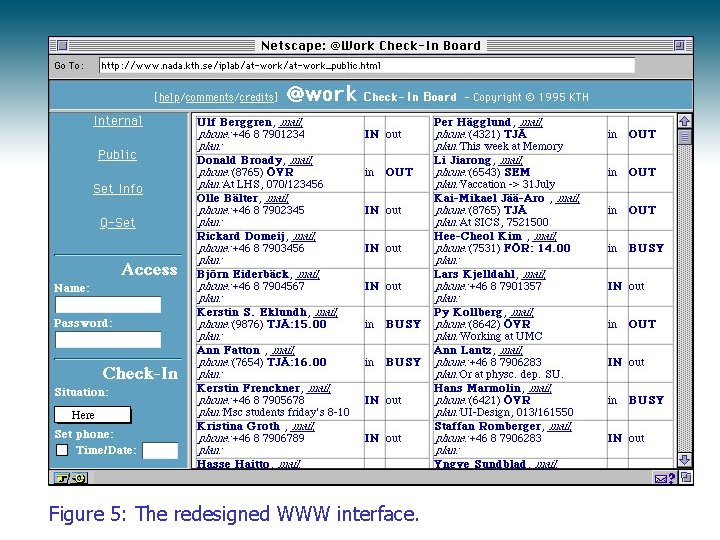Click the mail link for Per Hägglund
720x540 pixels.
531,123
